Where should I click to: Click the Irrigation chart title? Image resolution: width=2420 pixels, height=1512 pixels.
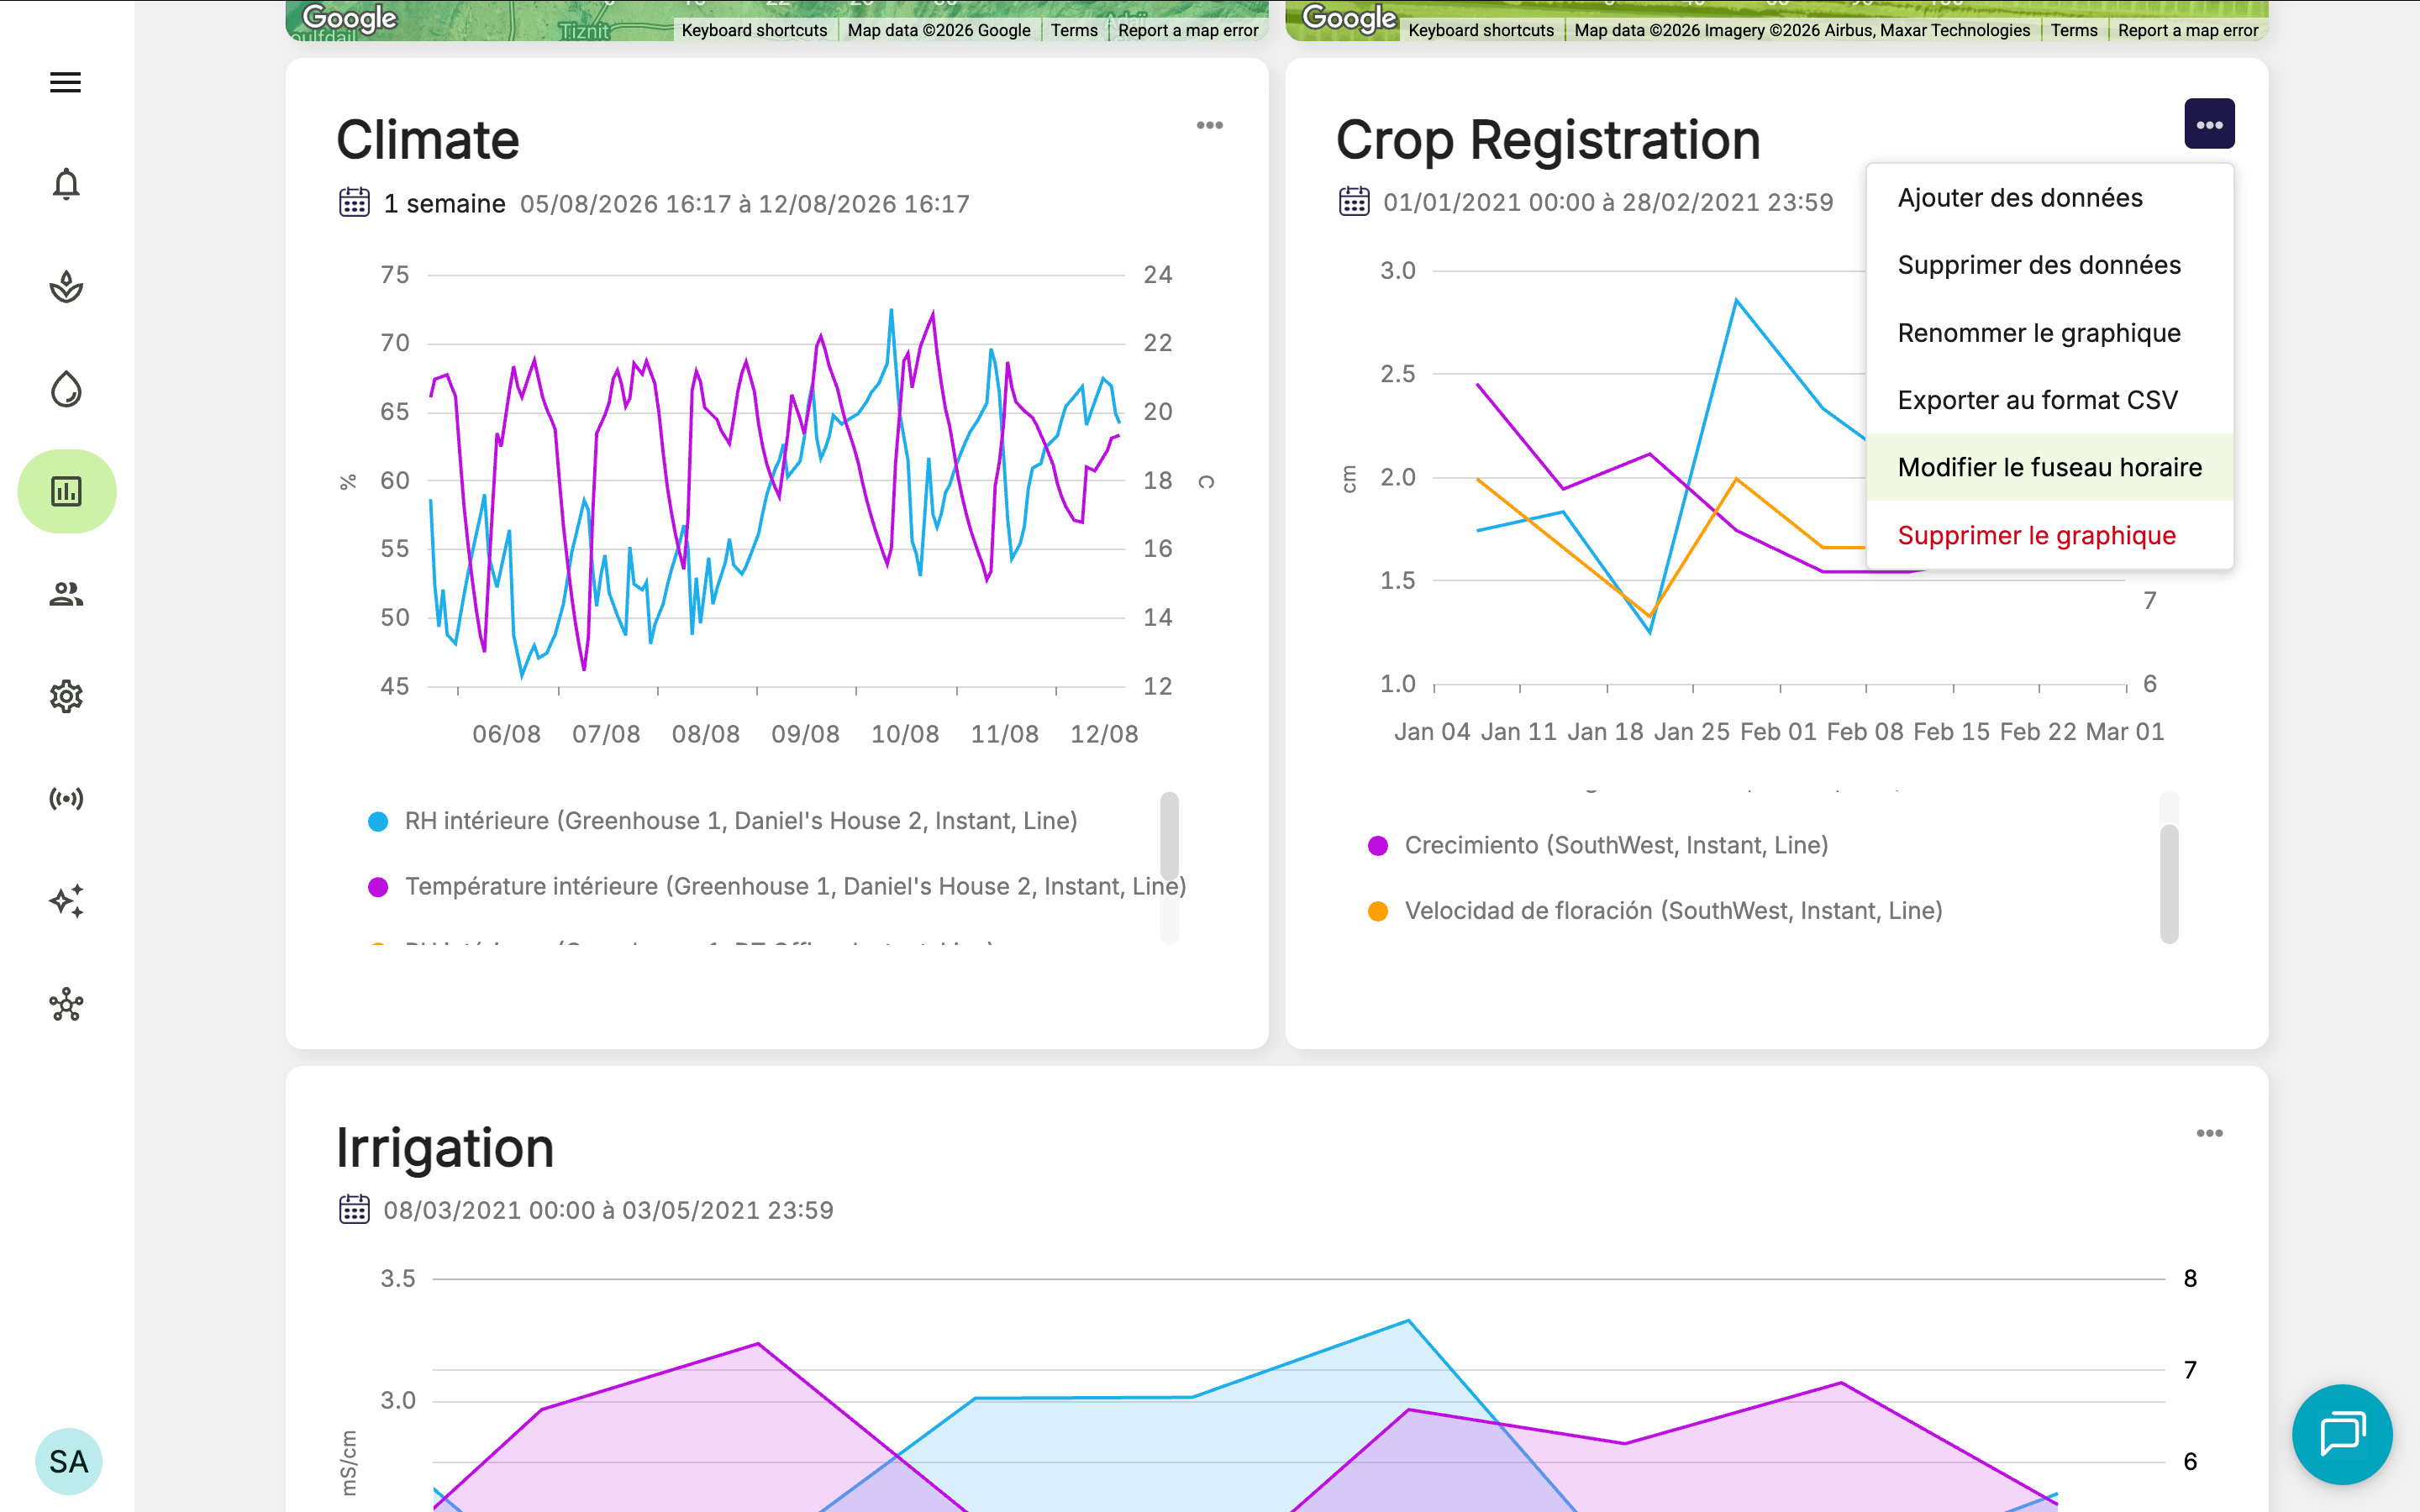click(x=445, y=1147)
